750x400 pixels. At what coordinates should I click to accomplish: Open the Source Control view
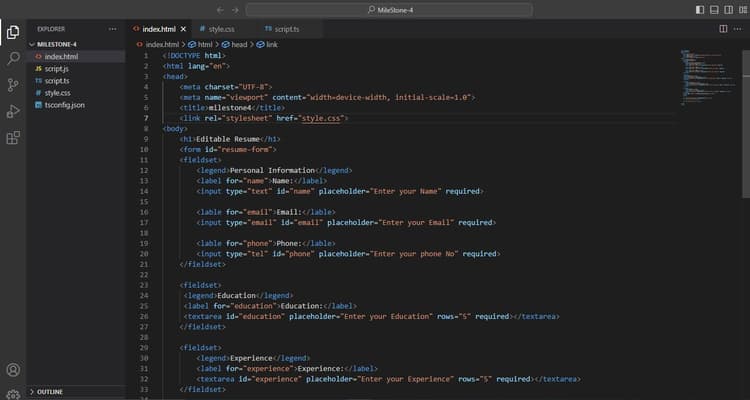click(13, 85)
